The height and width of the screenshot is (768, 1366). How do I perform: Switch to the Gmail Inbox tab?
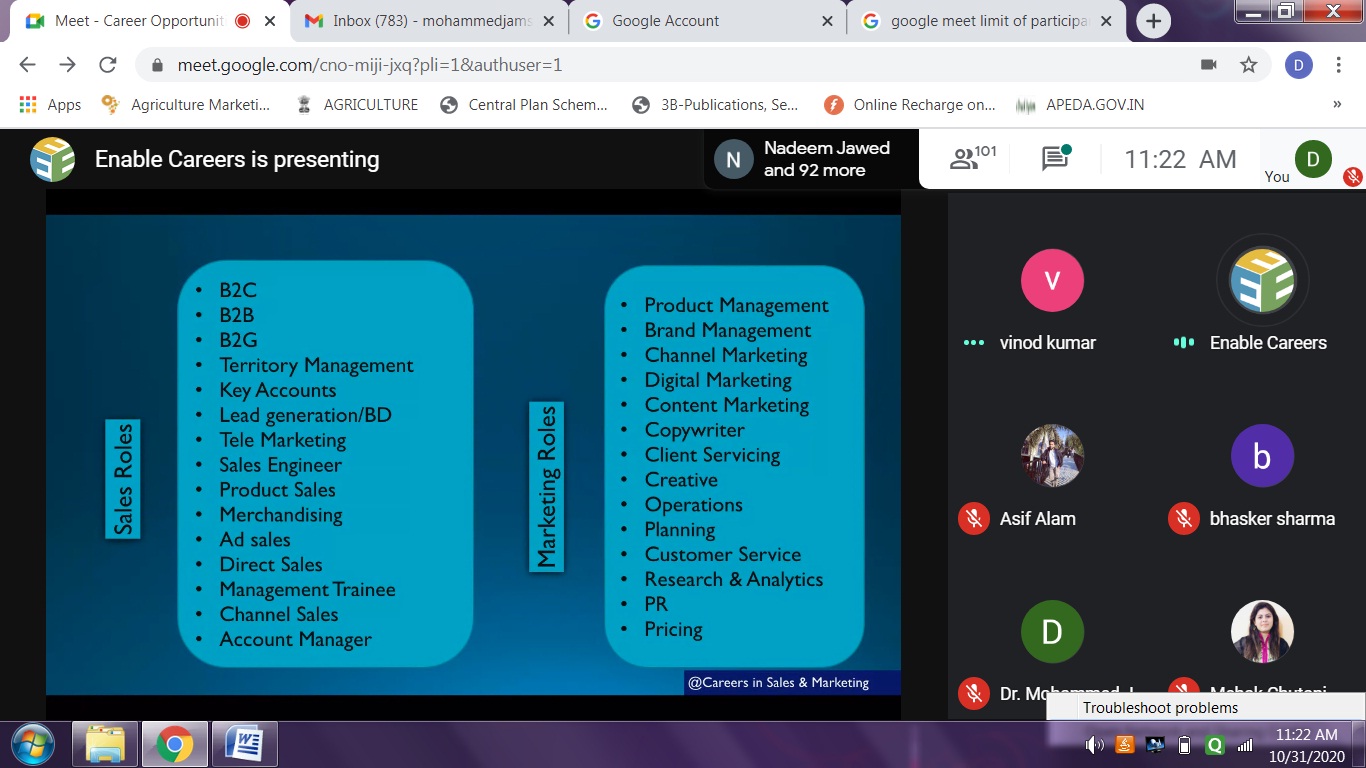(x=430, y=21)
